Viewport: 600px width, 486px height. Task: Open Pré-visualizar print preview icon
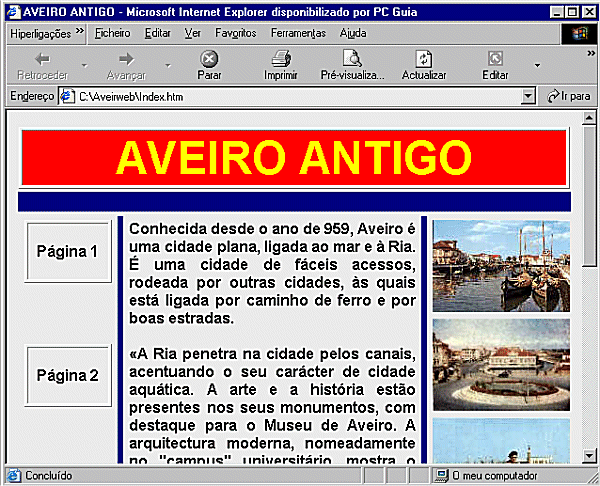352,59
